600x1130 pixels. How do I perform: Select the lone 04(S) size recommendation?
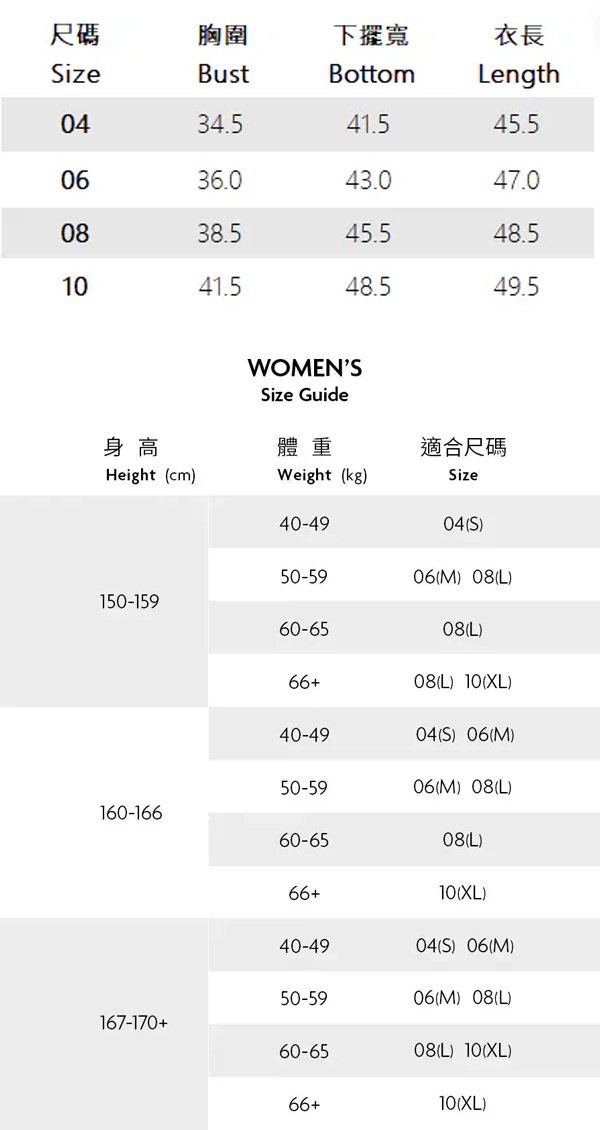462,524
